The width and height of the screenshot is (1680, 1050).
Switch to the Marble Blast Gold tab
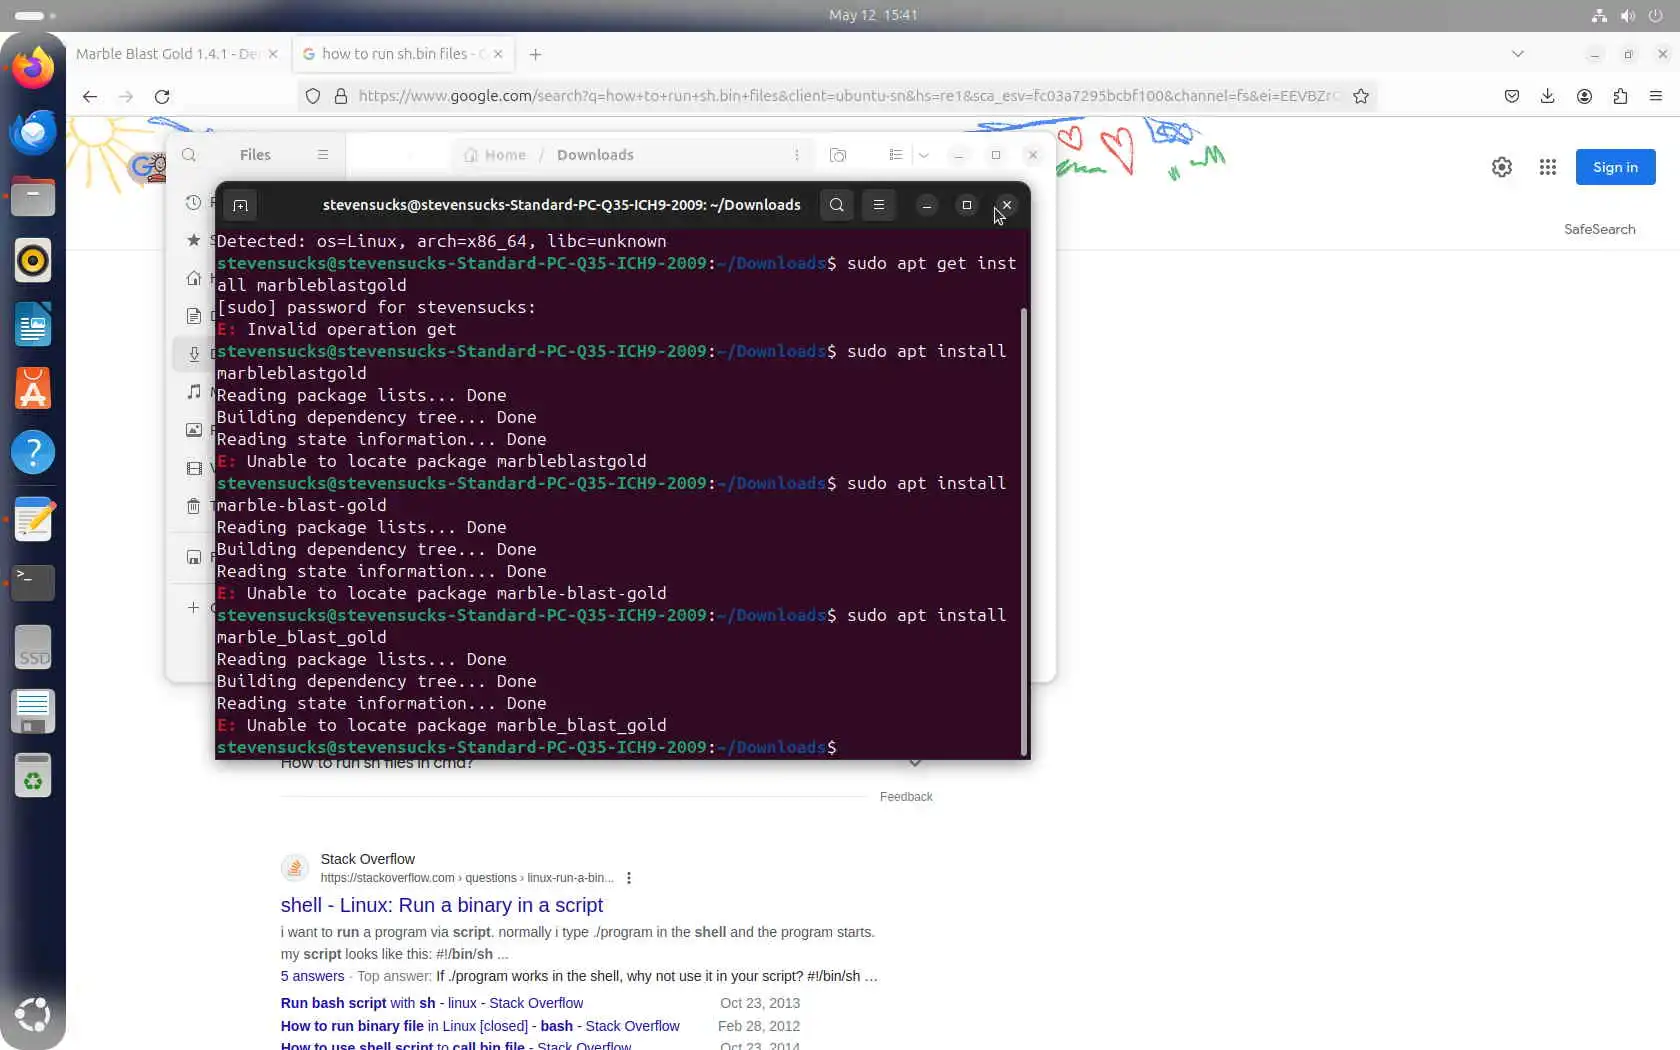point(168,54)
